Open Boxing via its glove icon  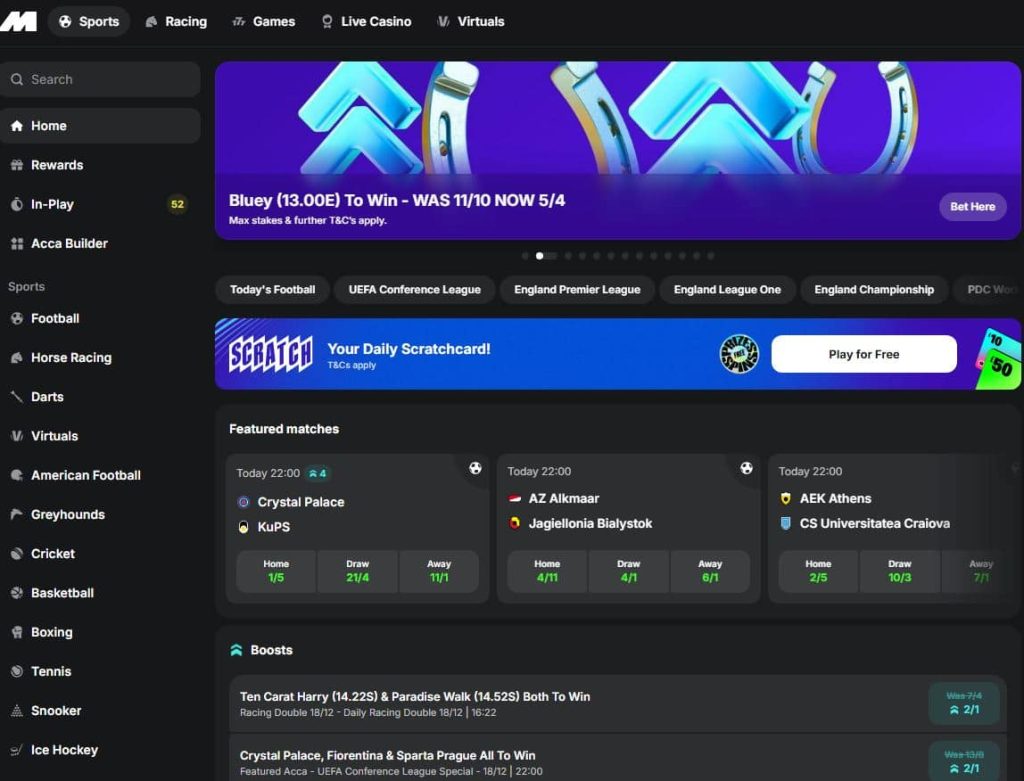click(x=17, y=633)
